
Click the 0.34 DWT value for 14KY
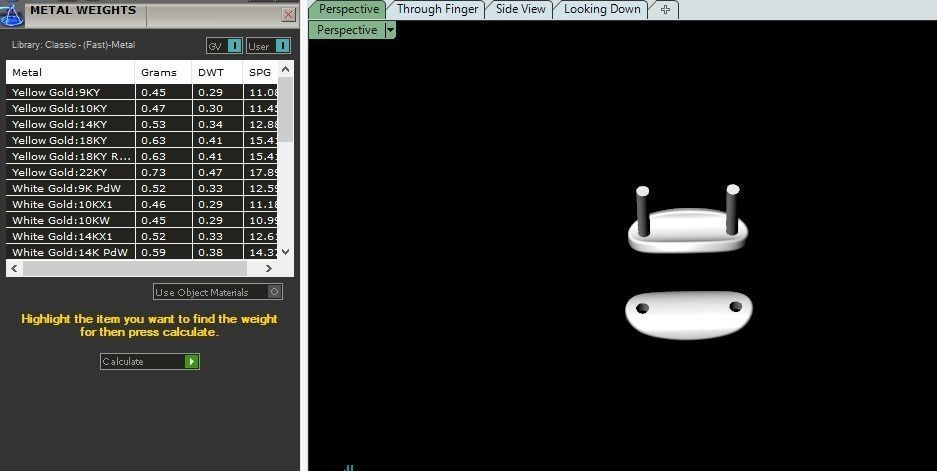click(x=210, y=124)
